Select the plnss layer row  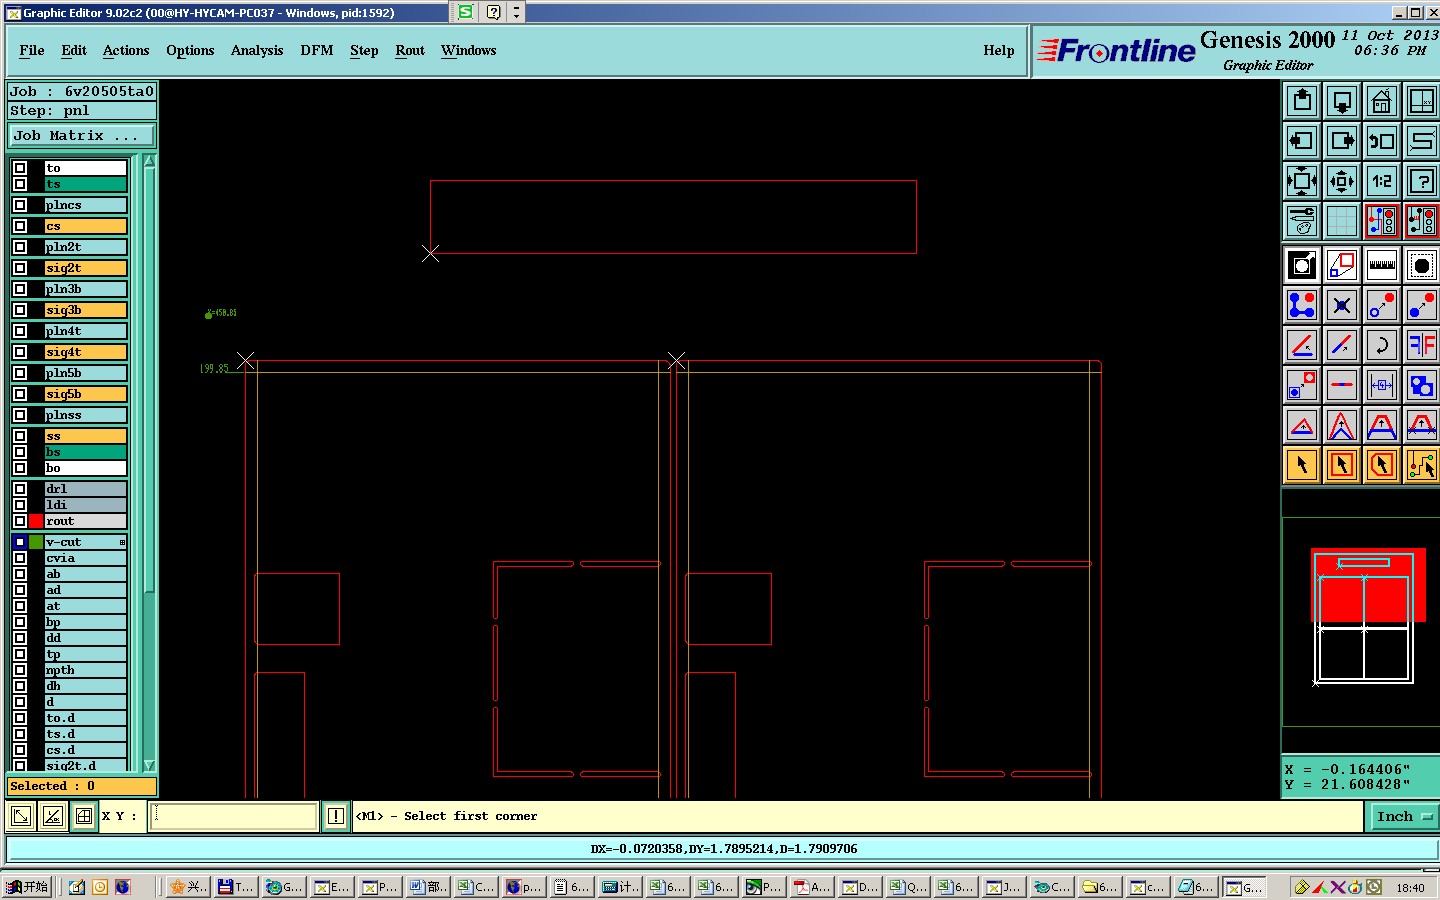click(86, 415)
